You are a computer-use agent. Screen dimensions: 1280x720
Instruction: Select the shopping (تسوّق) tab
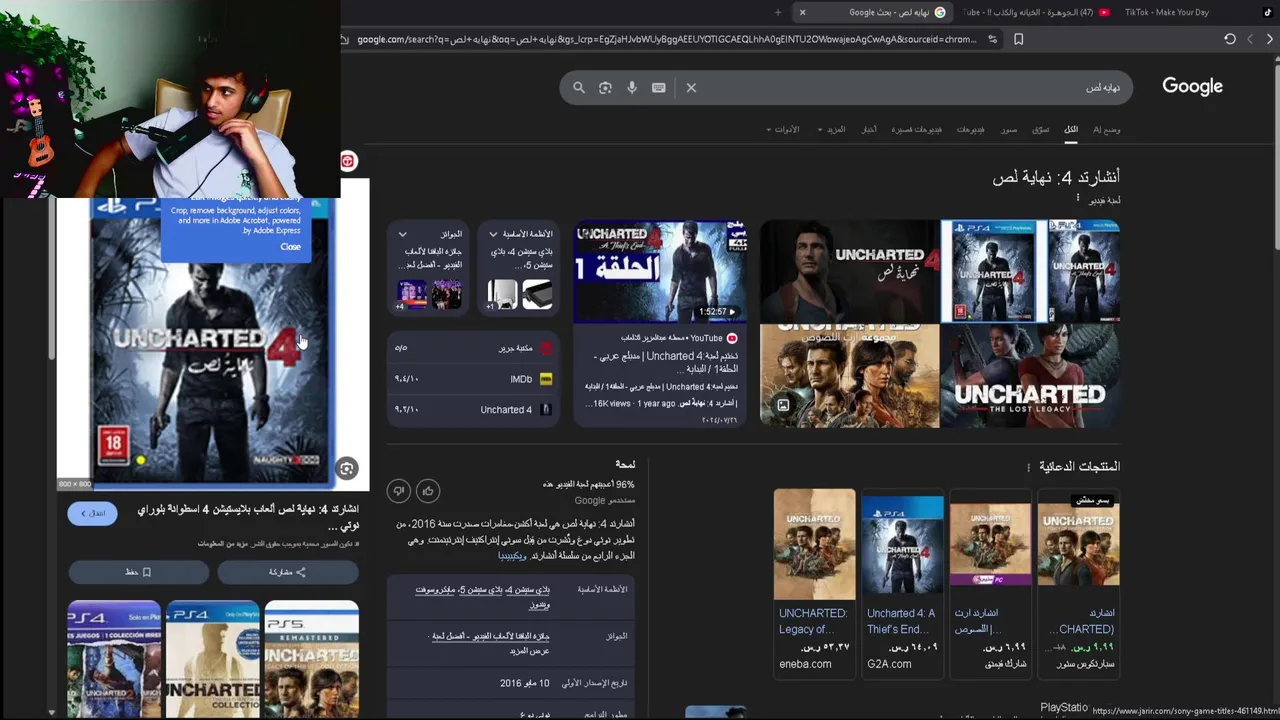1040,129
